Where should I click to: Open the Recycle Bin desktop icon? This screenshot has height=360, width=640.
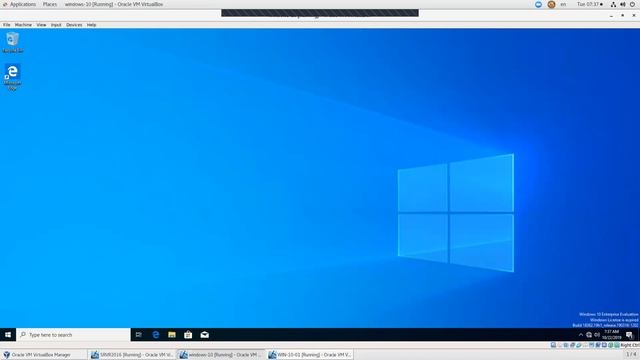13,42
